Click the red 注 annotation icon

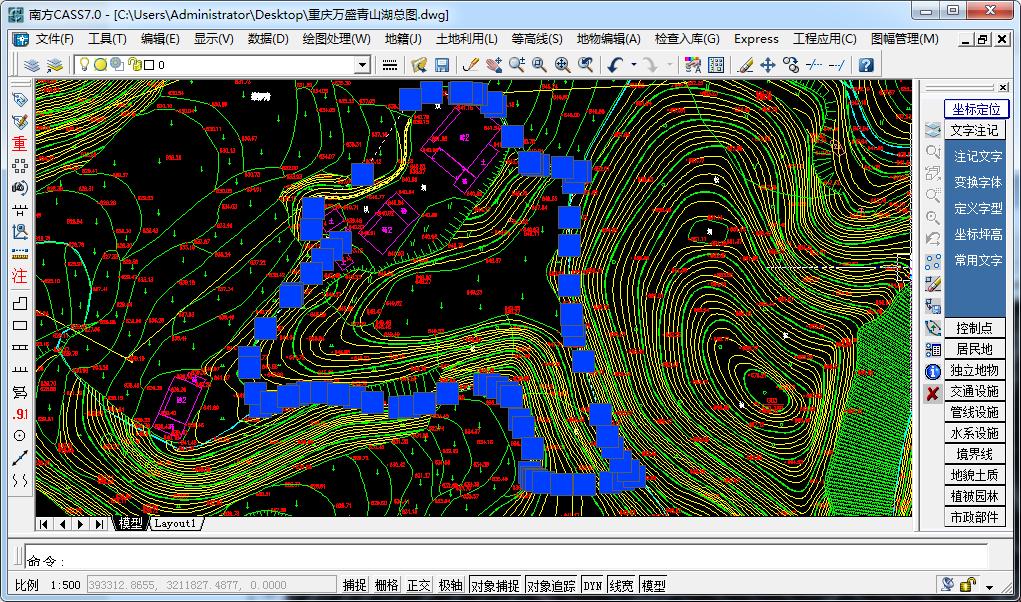[19, 276]
